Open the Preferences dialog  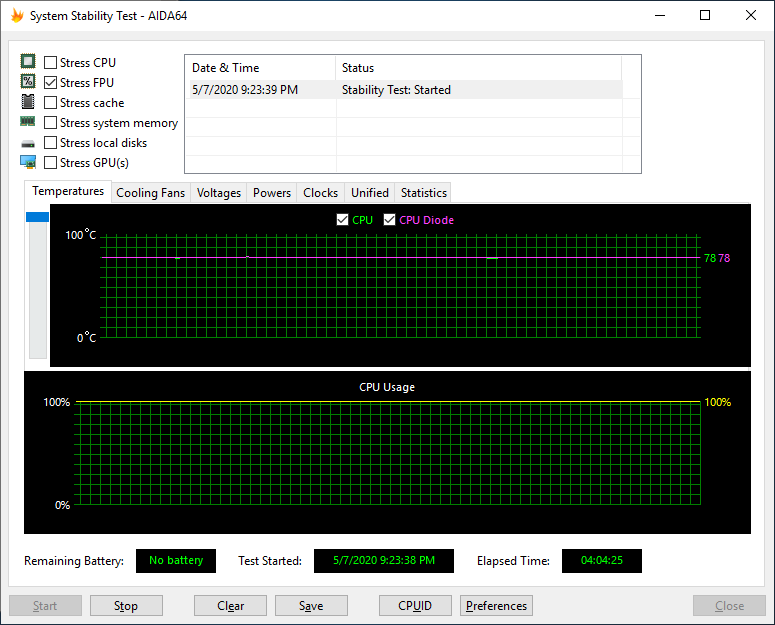tap(496, 606)
